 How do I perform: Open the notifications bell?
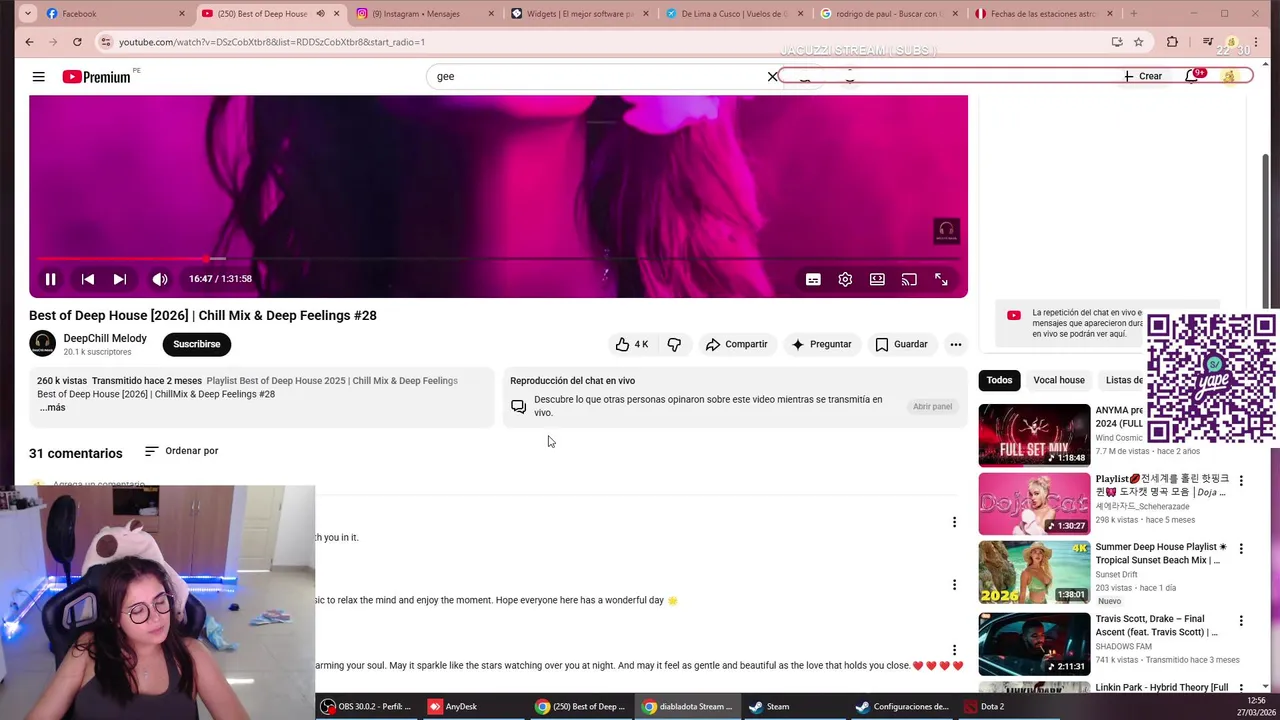click(x=1192, y=76)
